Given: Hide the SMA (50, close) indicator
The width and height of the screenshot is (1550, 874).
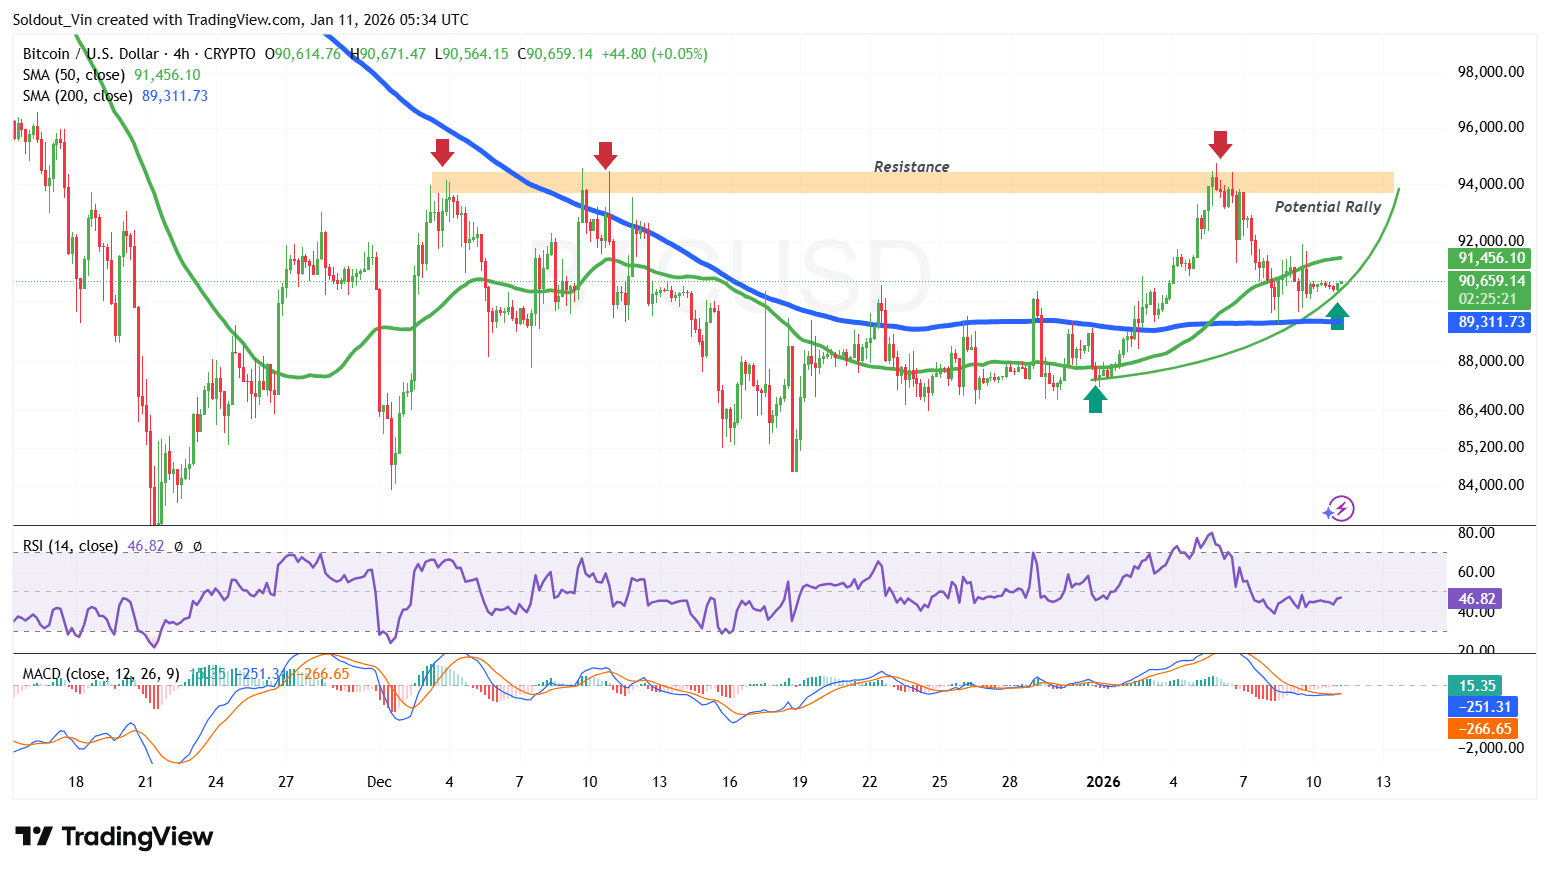Looking at the screenshot, I should pos(74,74).
